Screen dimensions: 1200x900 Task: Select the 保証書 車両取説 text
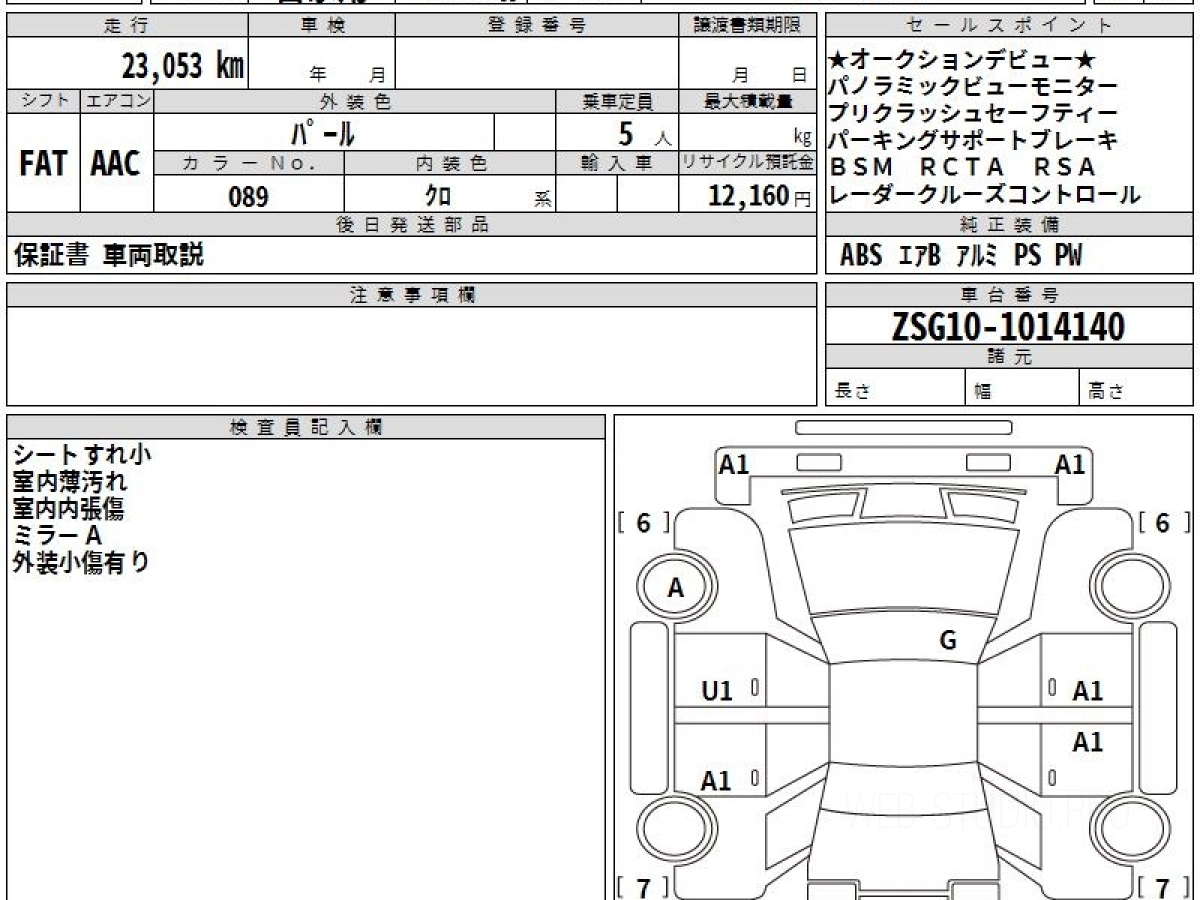click(x=109, y=255)
